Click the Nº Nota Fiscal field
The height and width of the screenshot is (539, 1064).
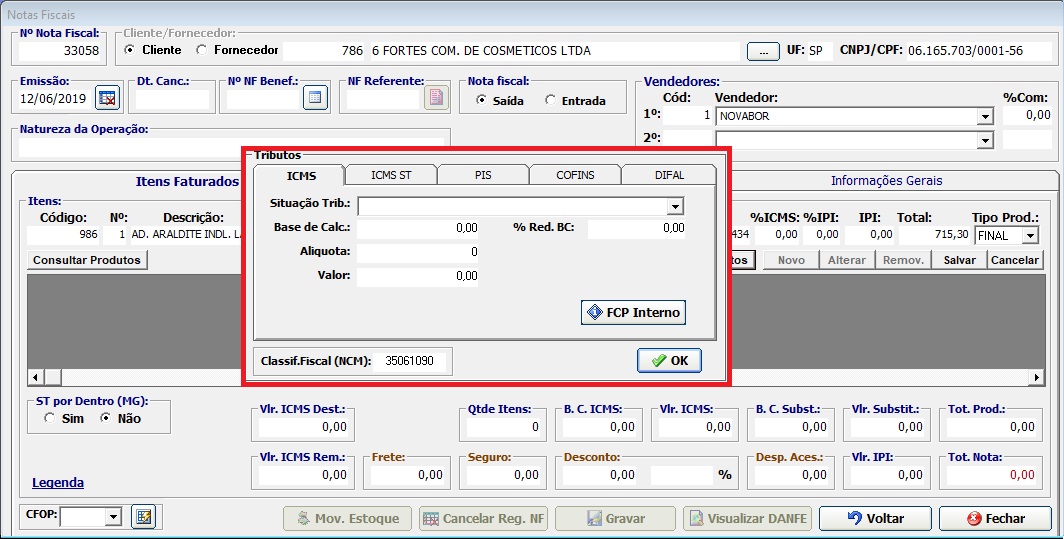[60, 51]
